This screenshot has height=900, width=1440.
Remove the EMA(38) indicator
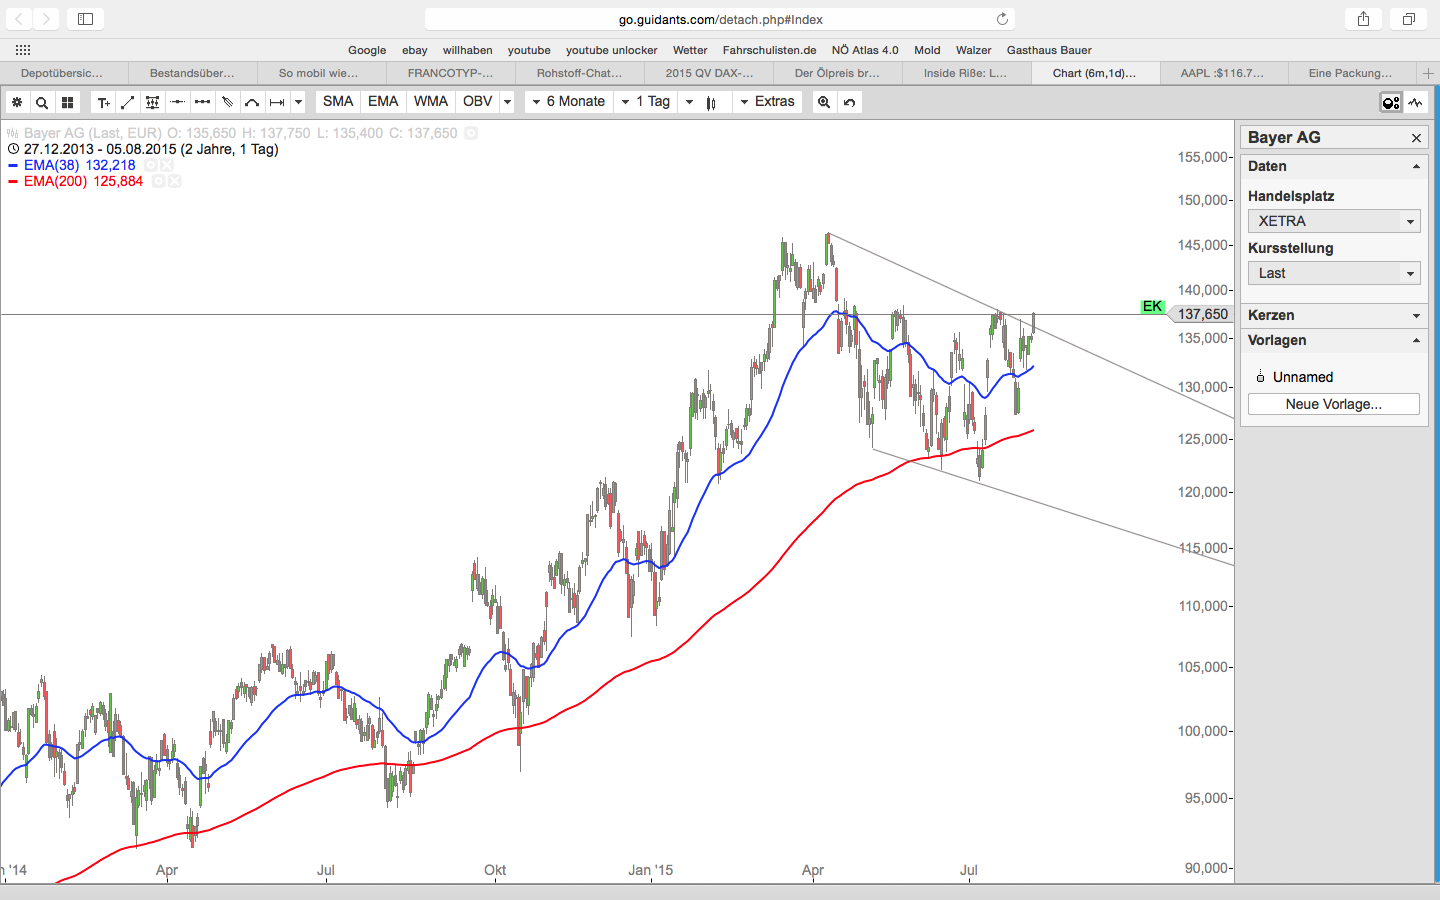(167, 165)
